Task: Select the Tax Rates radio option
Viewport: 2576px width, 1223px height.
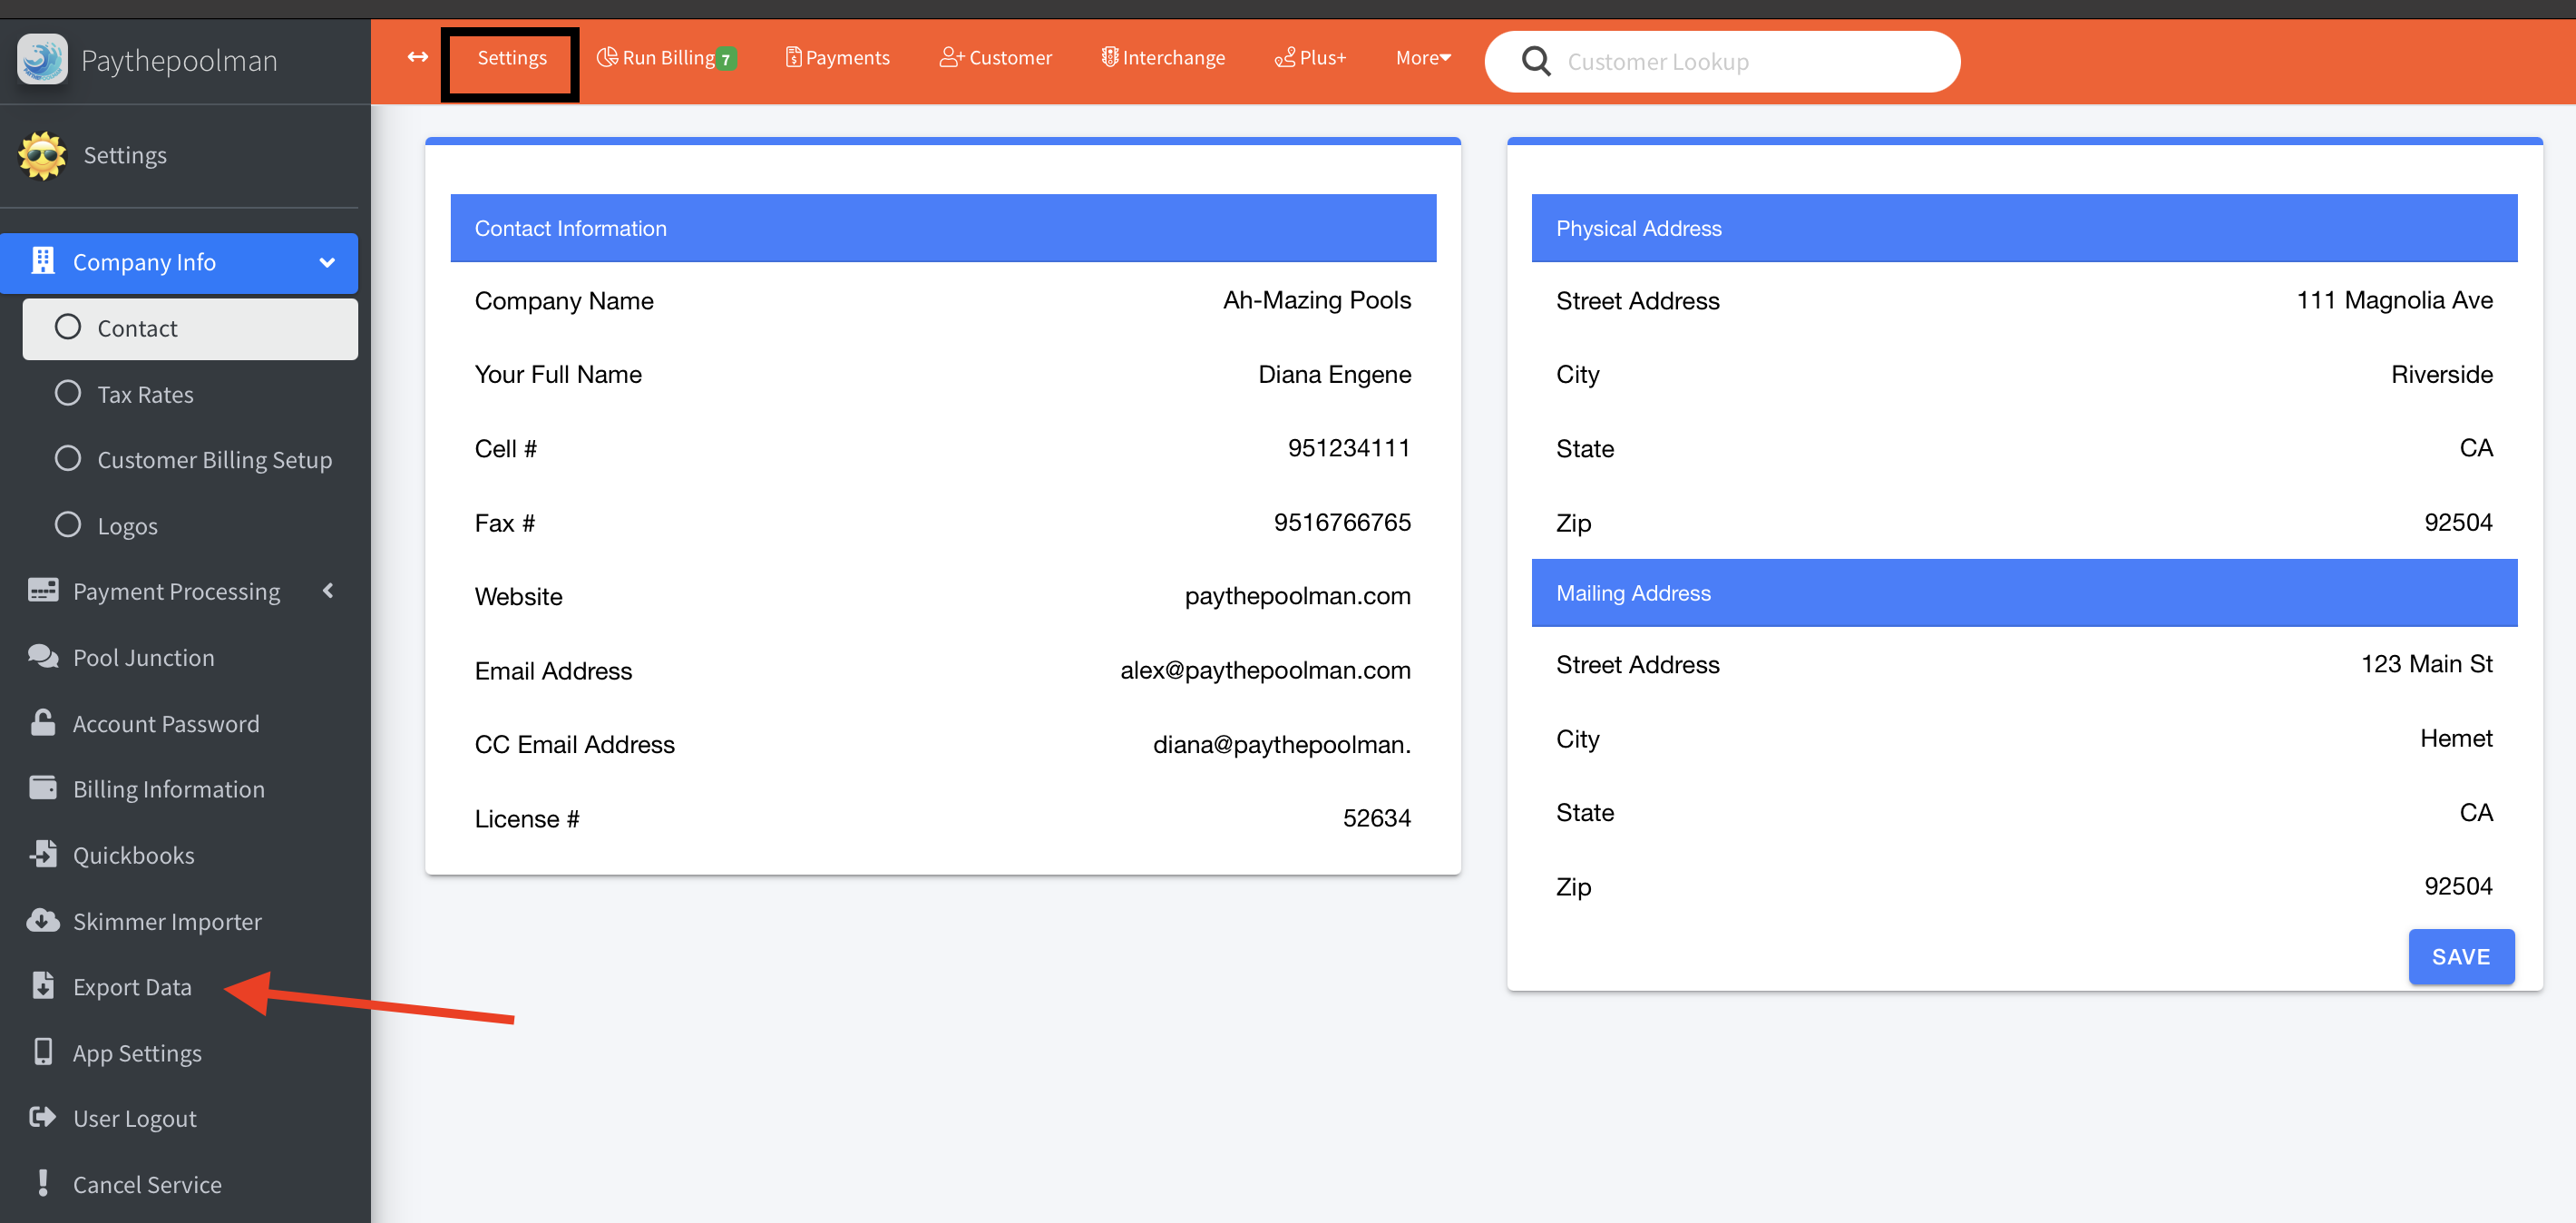Action: pos(68,394)
